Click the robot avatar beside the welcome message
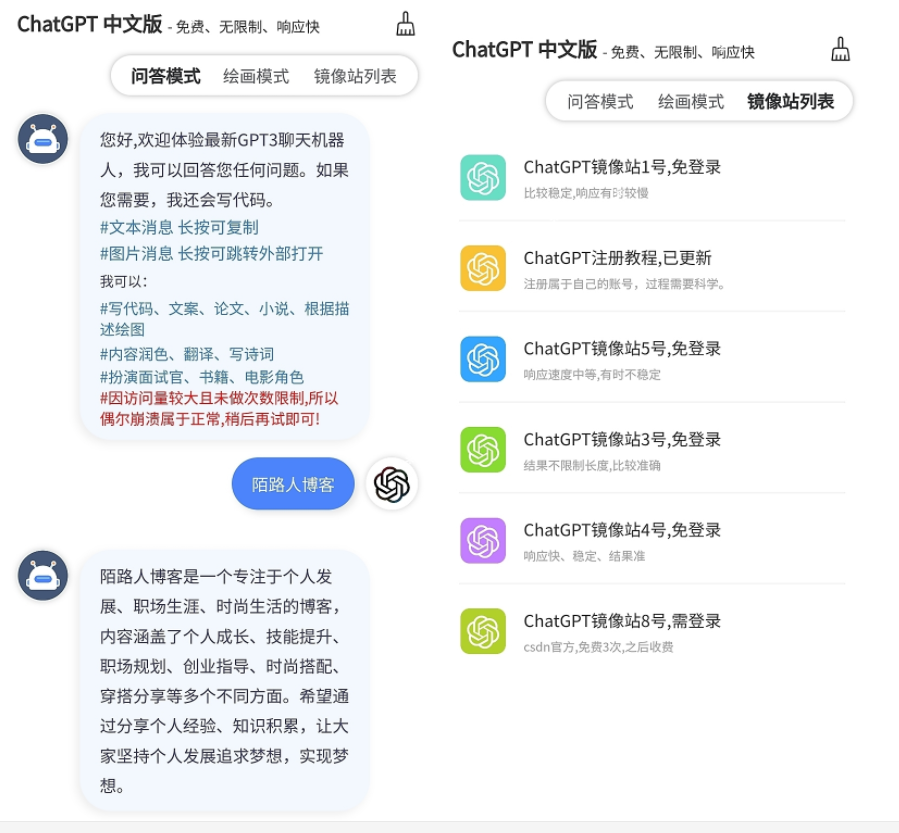899x833 pixels. pos(43,139)
